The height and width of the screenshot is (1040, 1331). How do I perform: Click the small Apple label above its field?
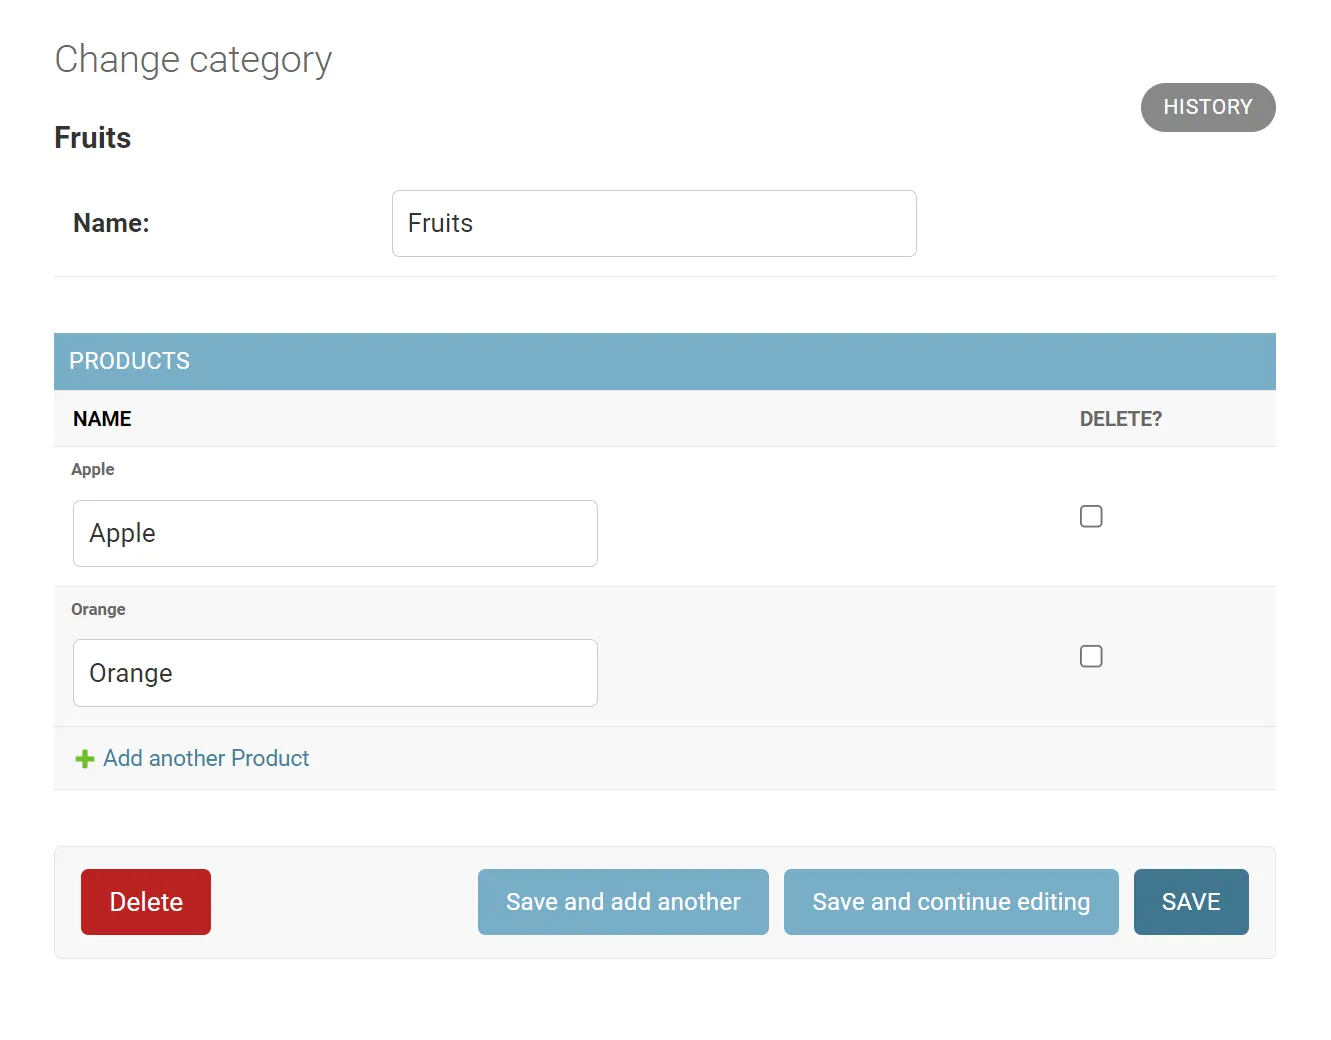click(x=93, y=469)
